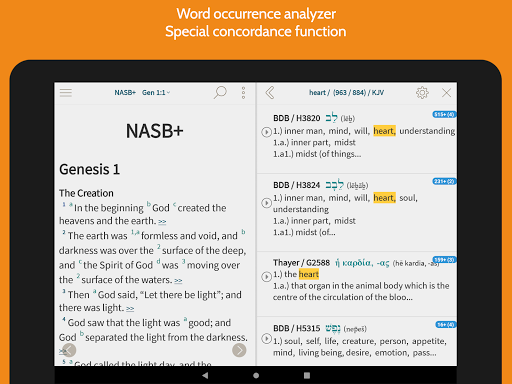This screenshot has width=512, height=384.
Task: Expand the BDB H5315 entry arrow
Action: [266, 338]
